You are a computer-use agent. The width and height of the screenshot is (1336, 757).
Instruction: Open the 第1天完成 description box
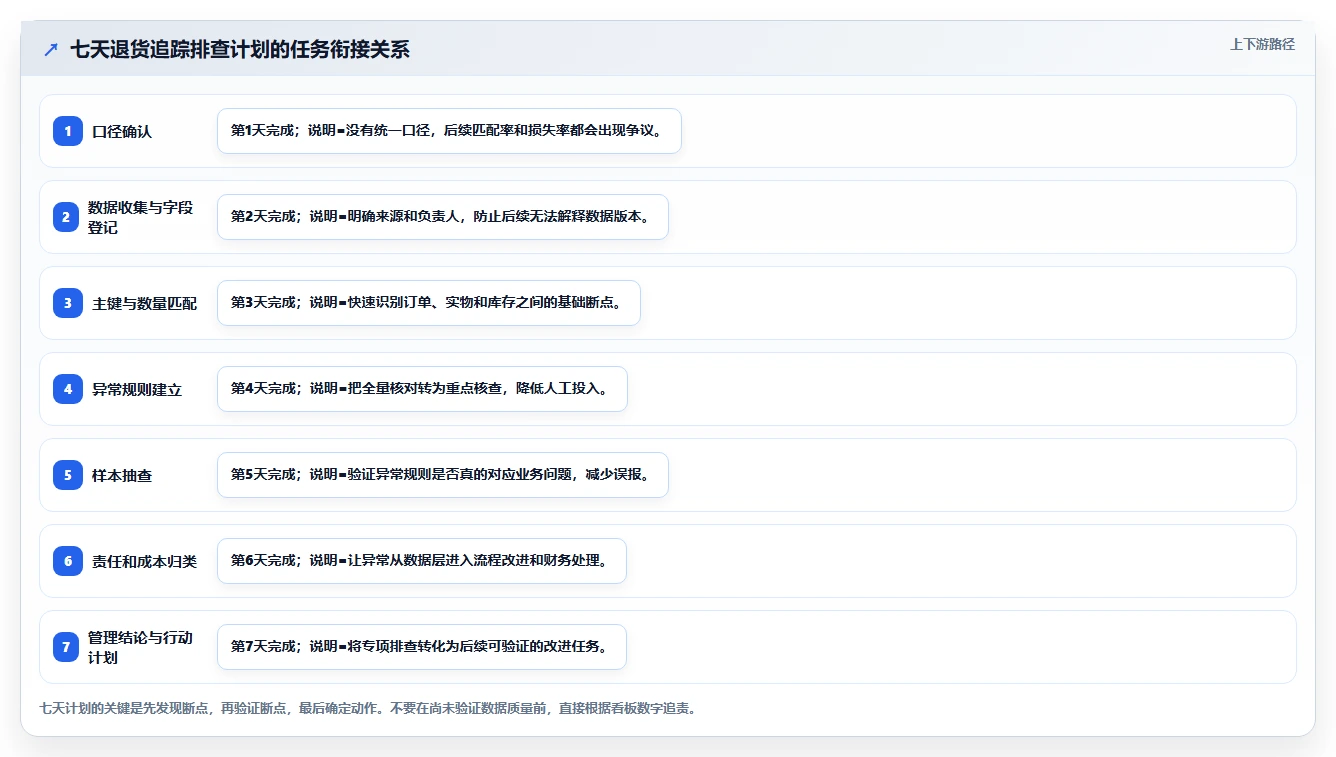point(449,131)
